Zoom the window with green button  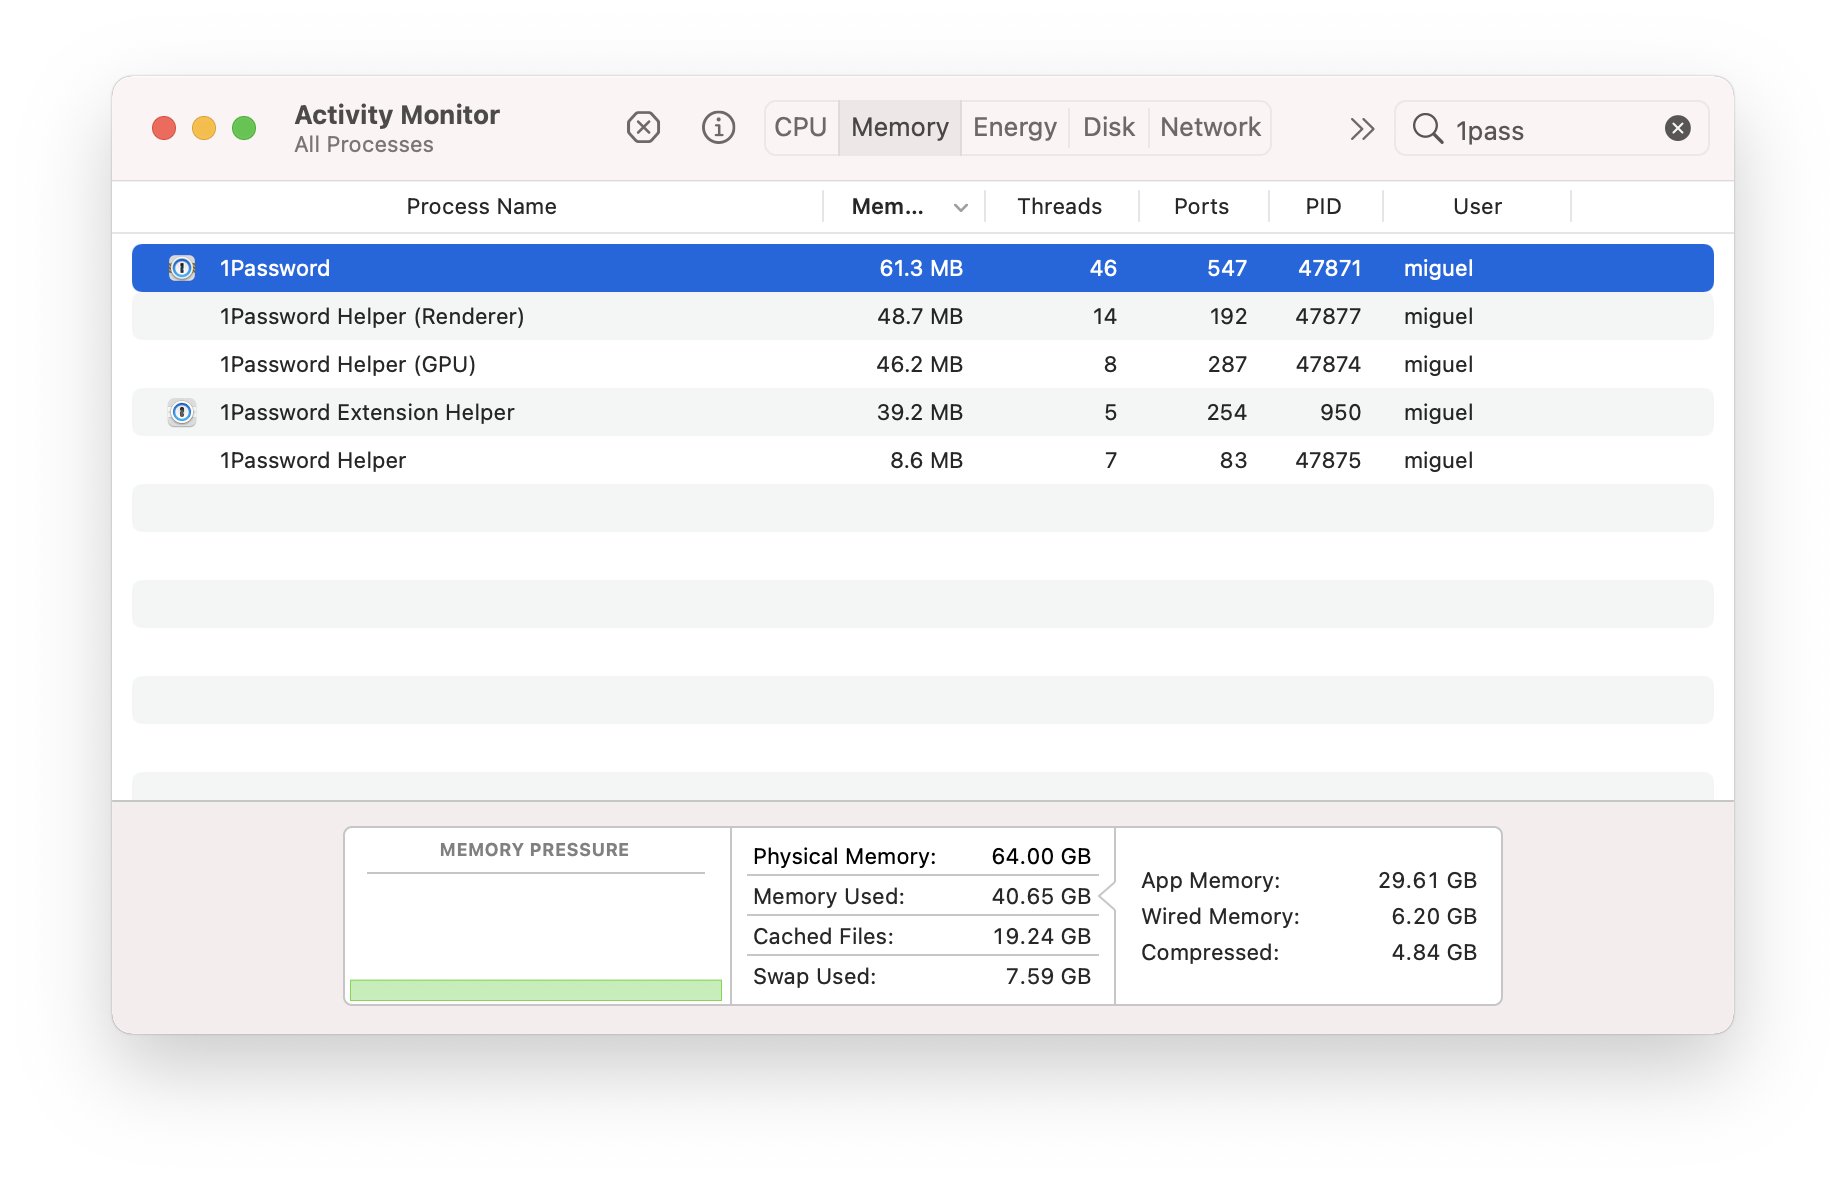pyautogui.click(x=244, y=128)
